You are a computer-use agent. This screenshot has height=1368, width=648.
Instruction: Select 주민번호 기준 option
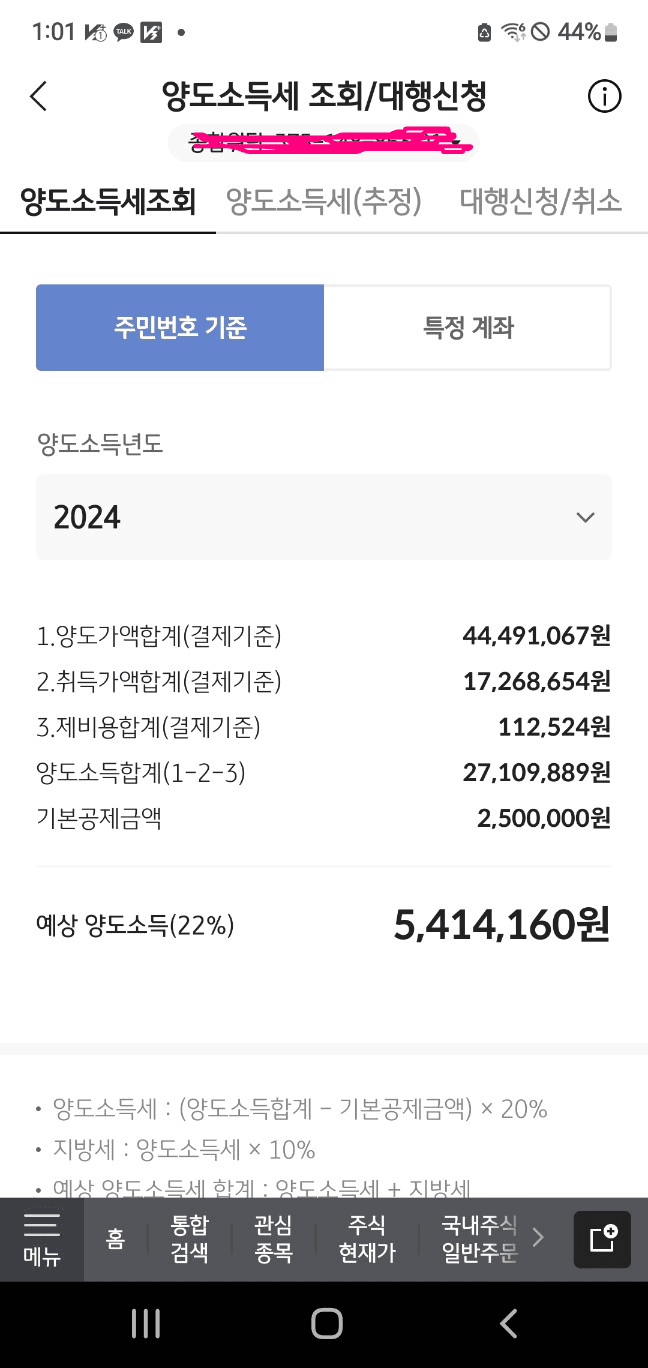coord(180,328)
